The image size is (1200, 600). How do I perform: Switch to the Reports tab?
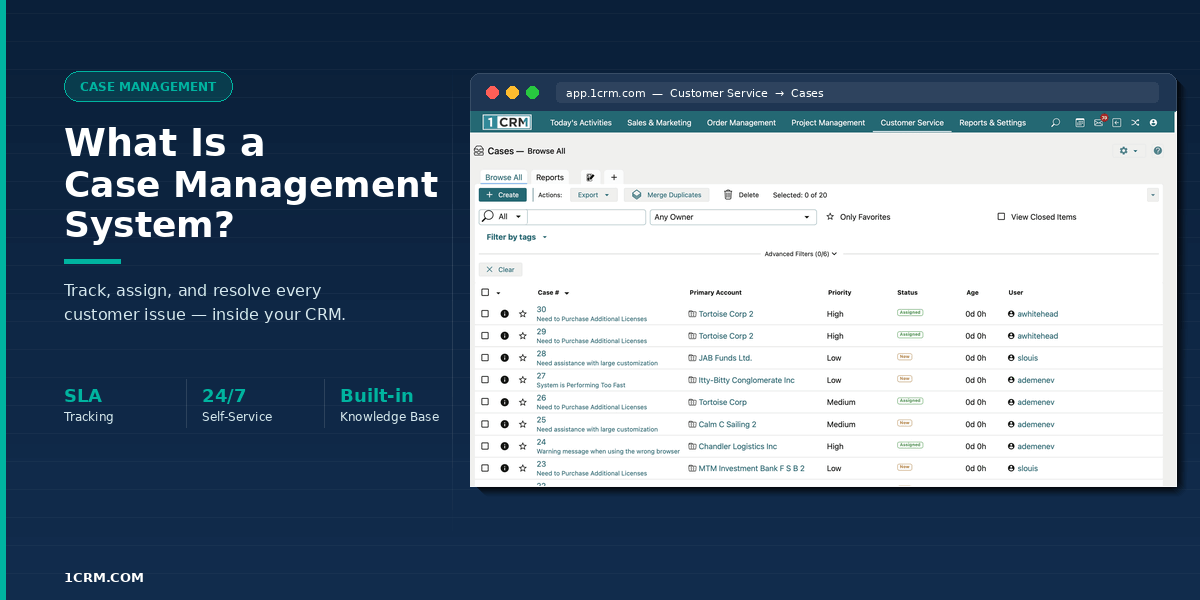550,177
